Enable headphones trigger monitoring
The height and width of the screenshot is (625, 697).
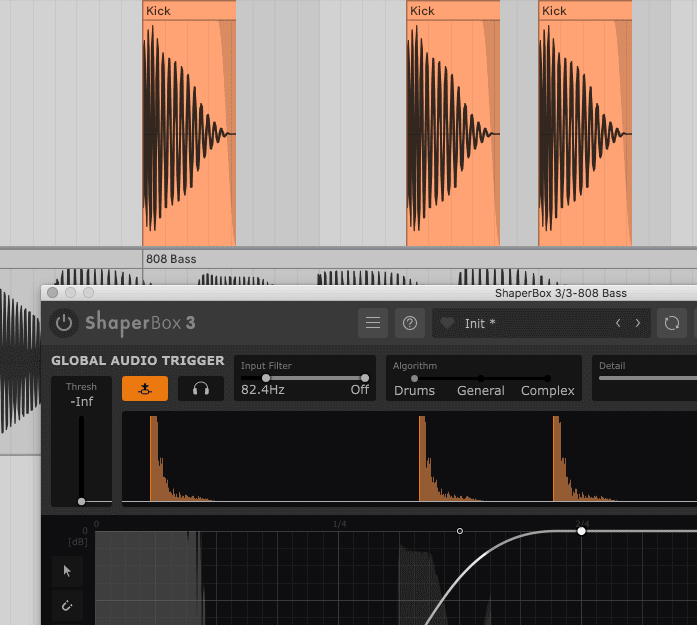click(x=200, y=389)
